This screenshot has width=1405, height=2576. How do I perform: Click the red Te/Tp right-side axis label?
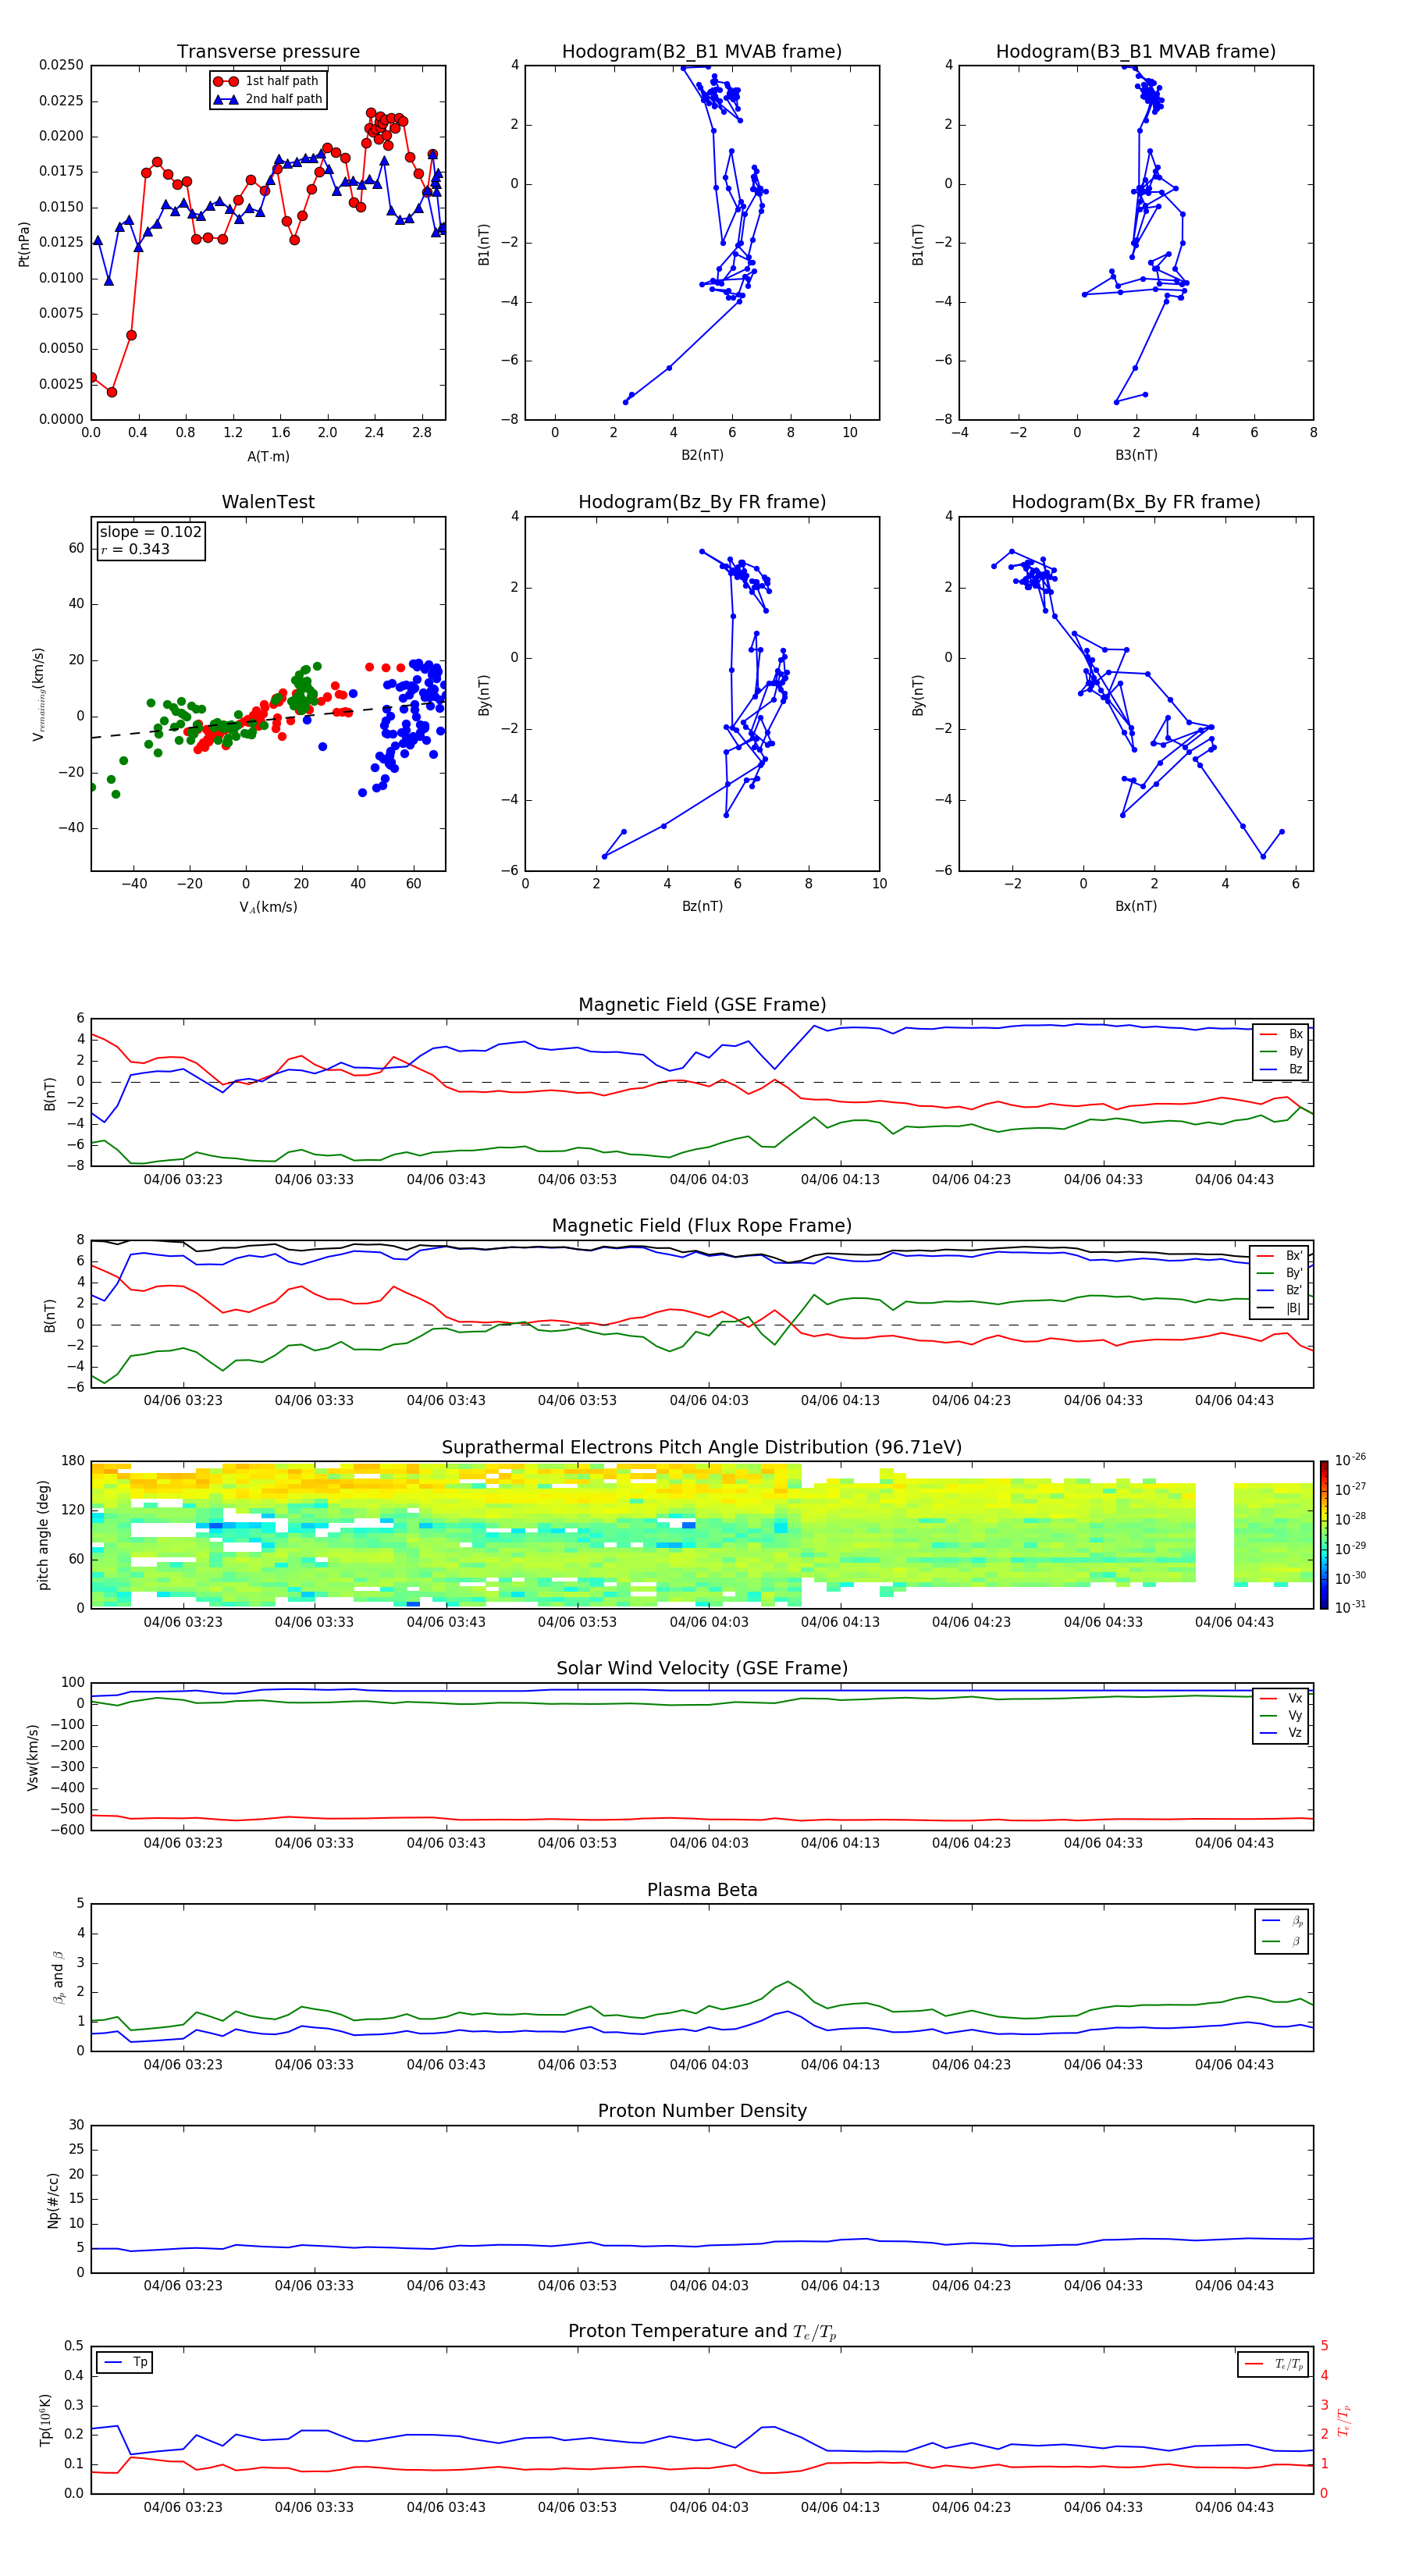pyautogui.click(x=1343, y=2420)
